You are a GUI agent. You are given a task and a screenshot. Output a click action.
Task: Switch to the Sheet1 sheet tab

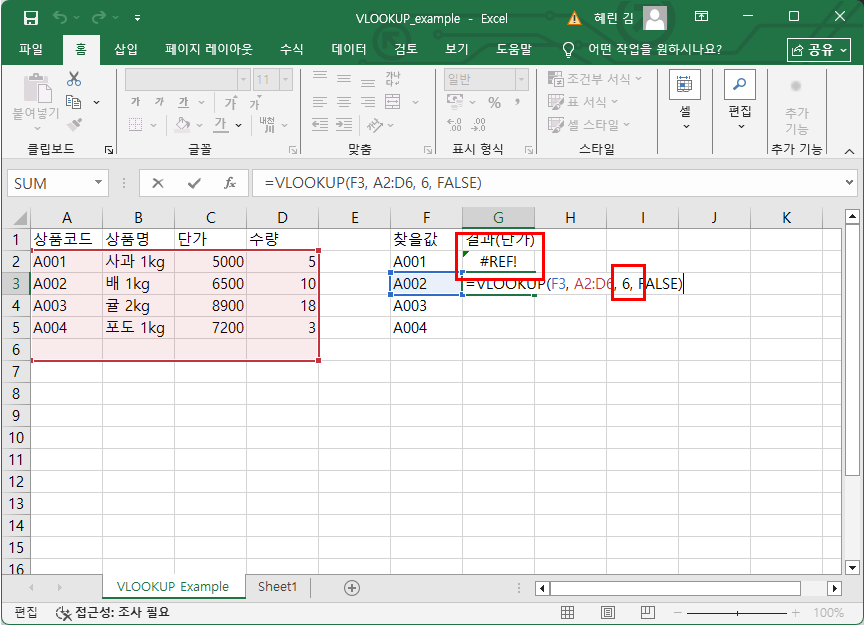[x=277, y=587]
